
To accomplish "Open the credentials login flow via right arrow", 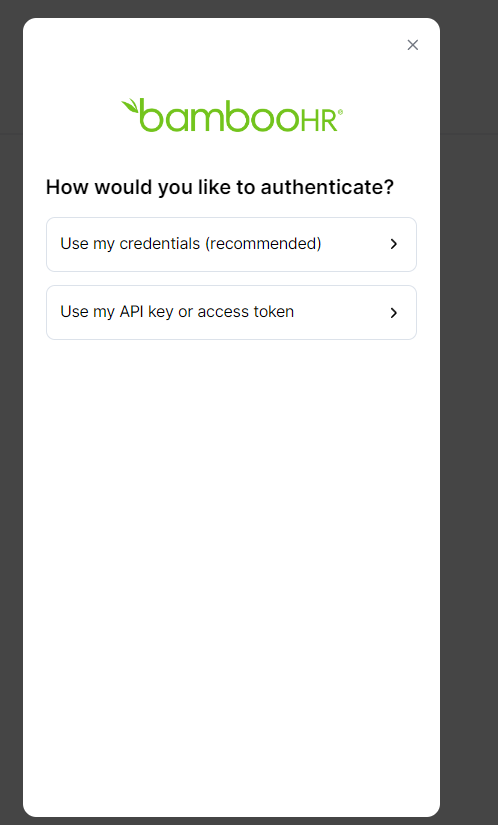I will (393, 244).
